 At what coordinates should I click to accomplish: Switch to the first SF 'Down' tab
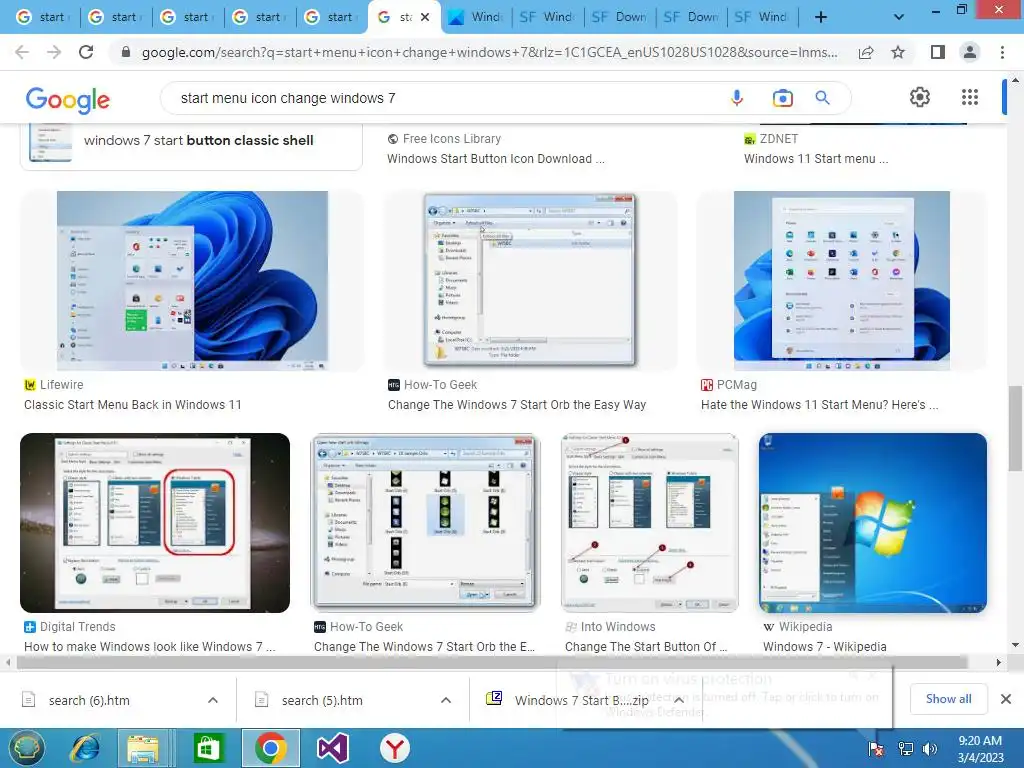coord(618,17)
